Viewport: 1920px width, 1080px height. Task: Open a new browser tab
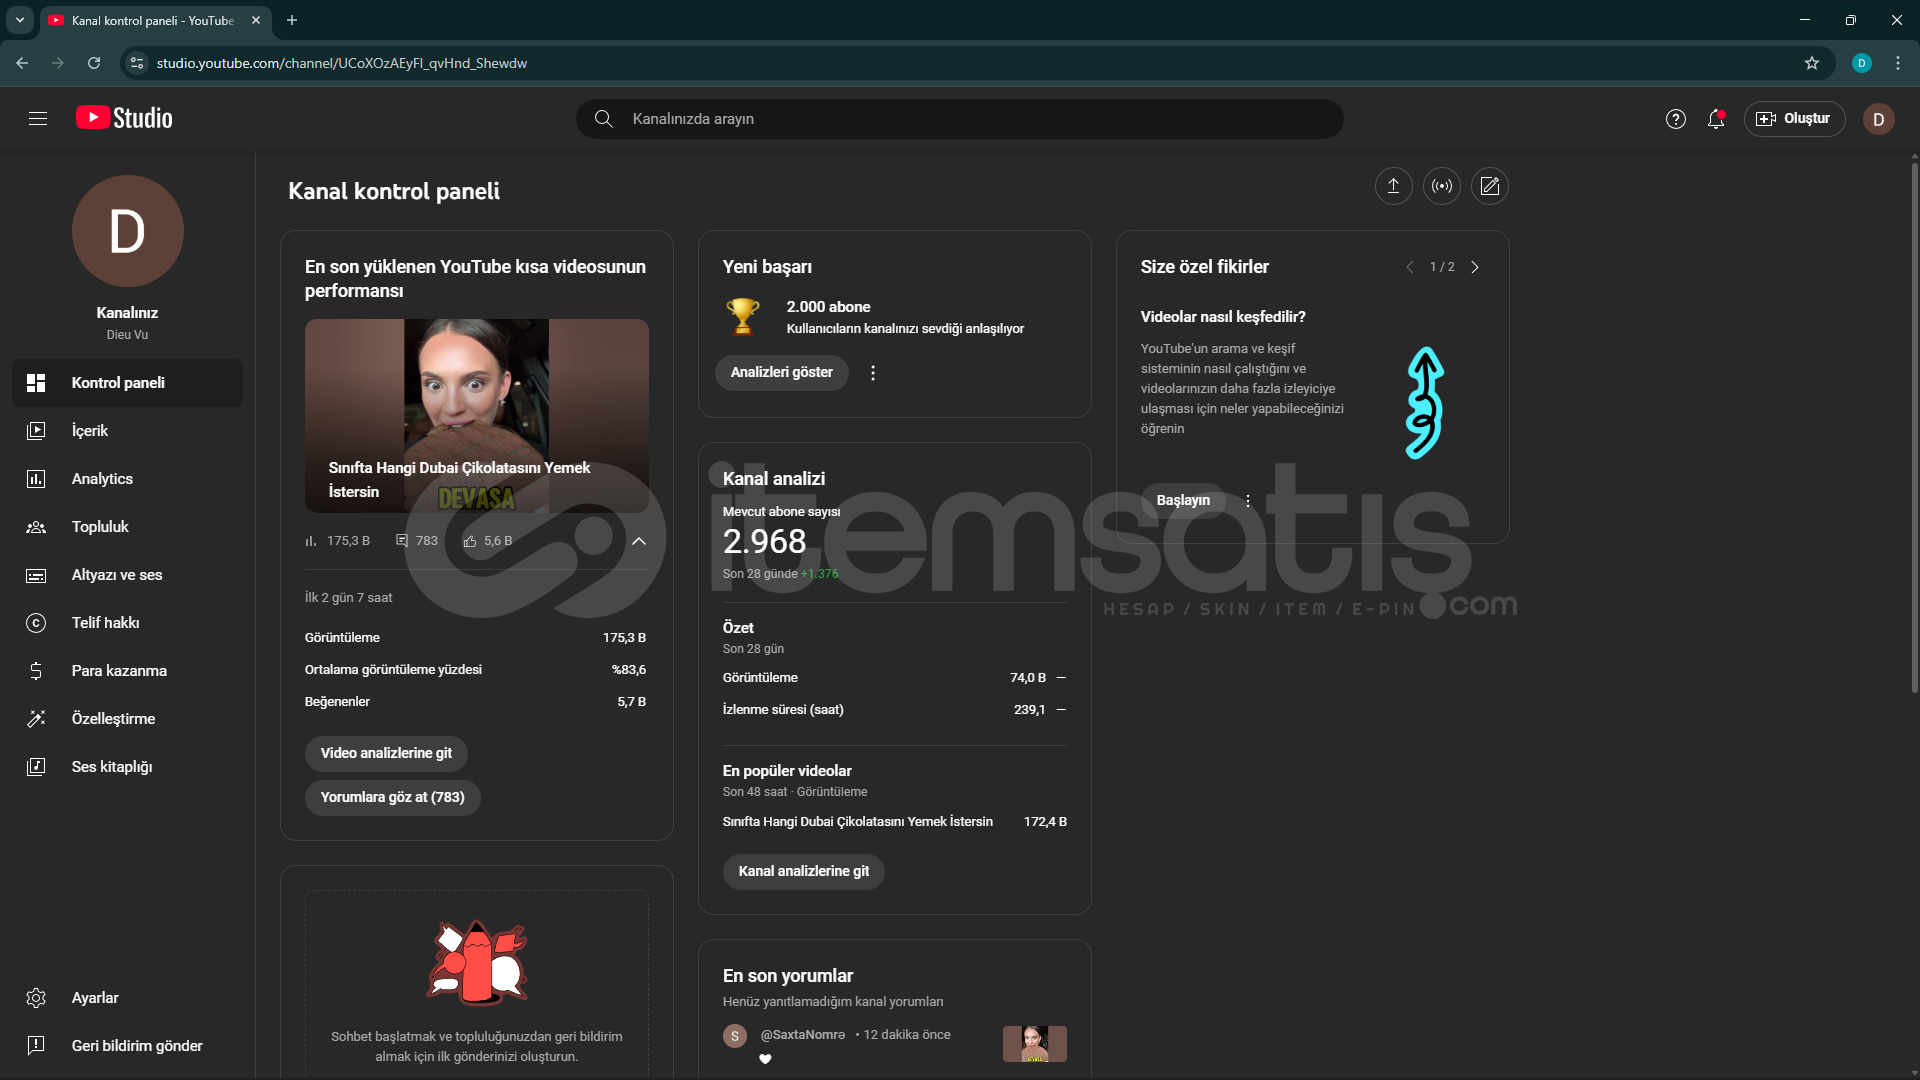292,20
